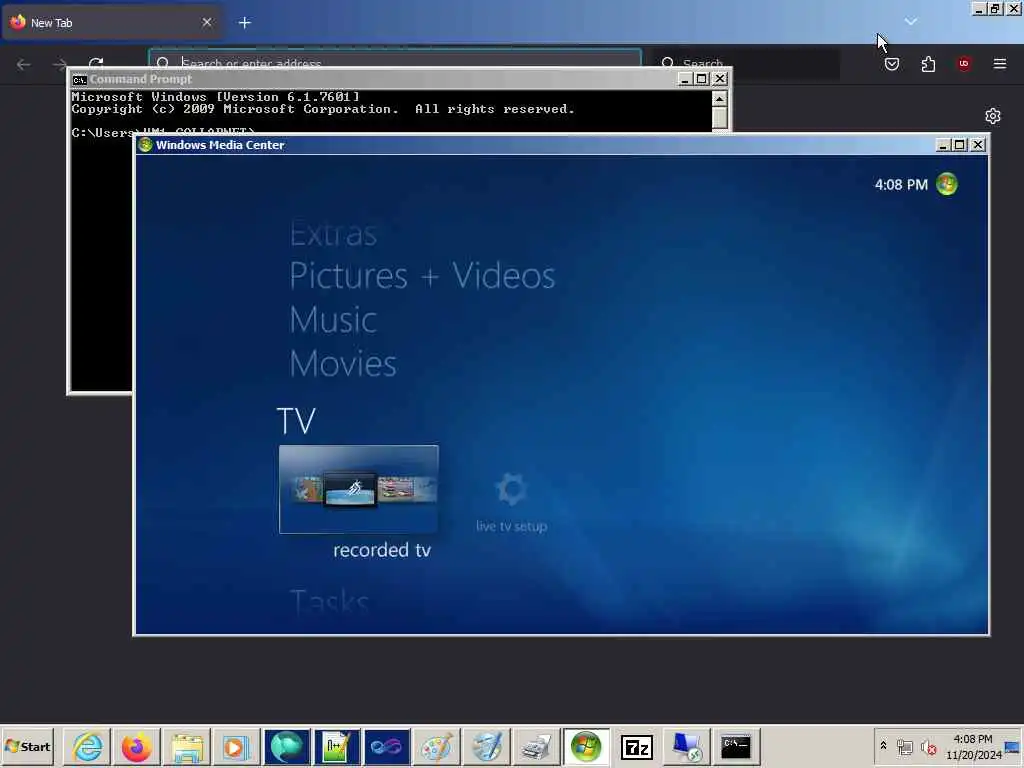Click the network tray icon
This screenshot has height=768, width=1024.
905,746
